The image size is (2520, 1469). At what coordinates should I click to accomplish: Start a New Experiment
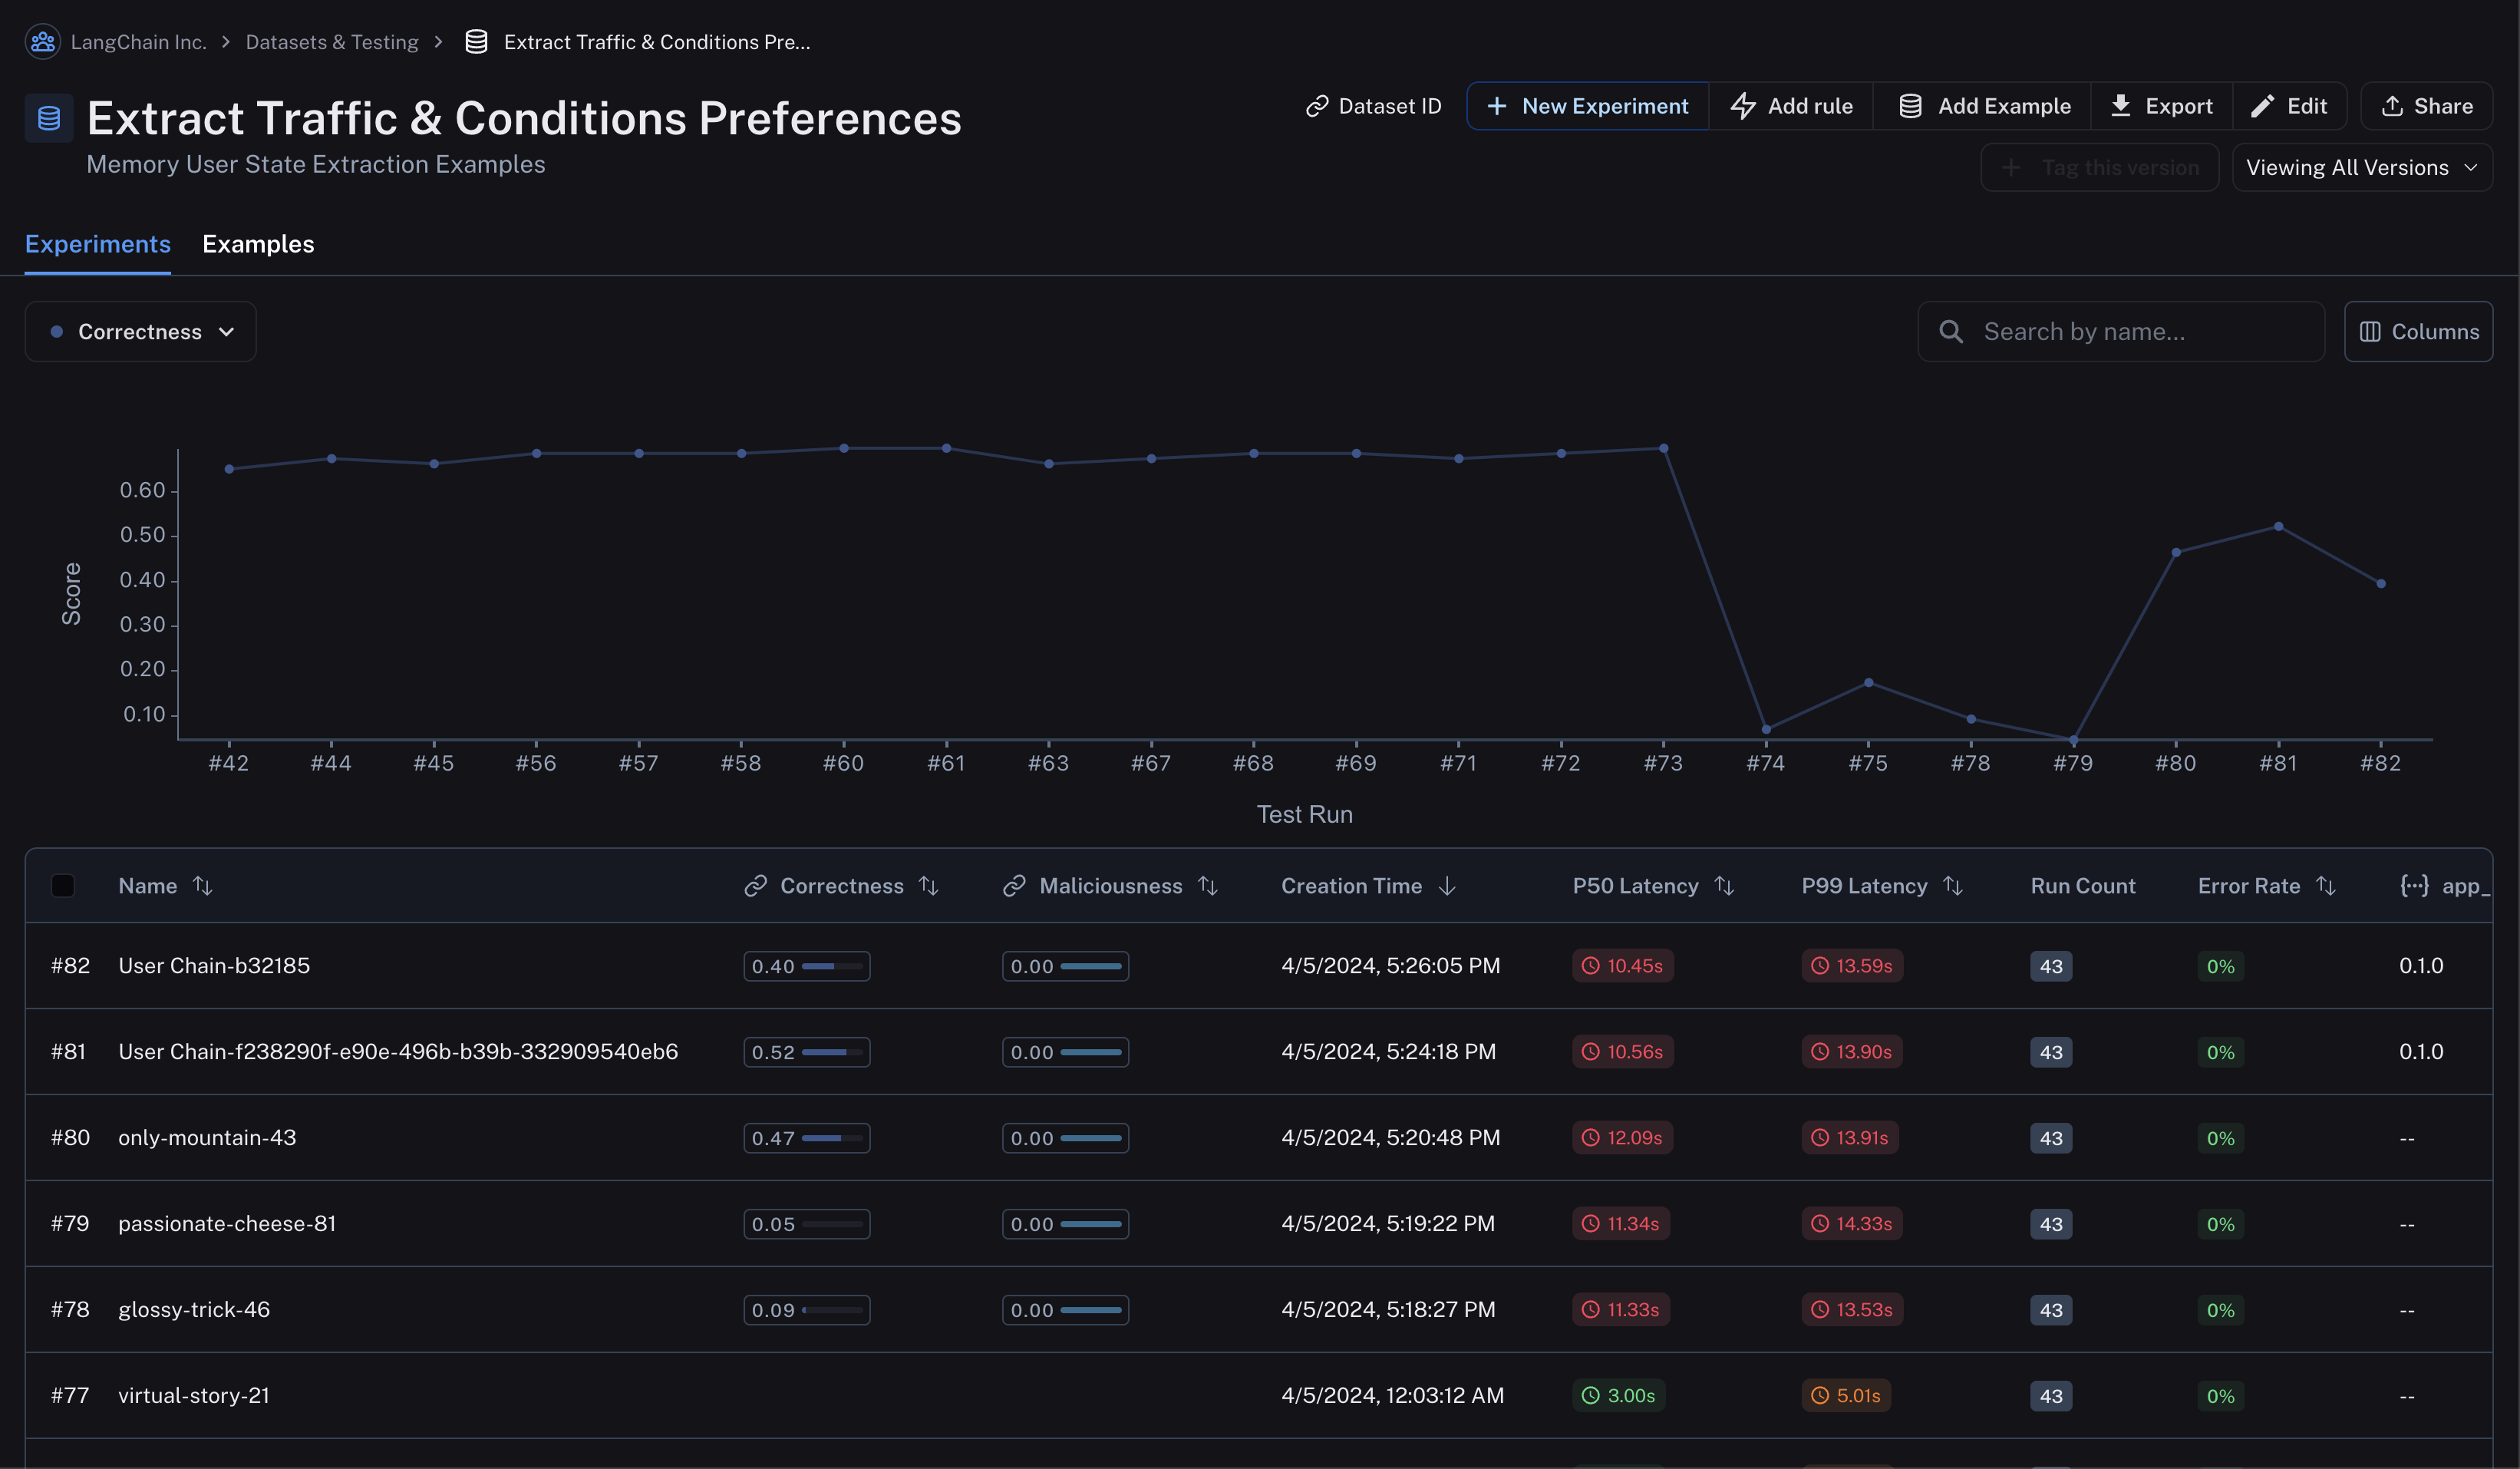pyautogui.click(x=1588, y=106)
